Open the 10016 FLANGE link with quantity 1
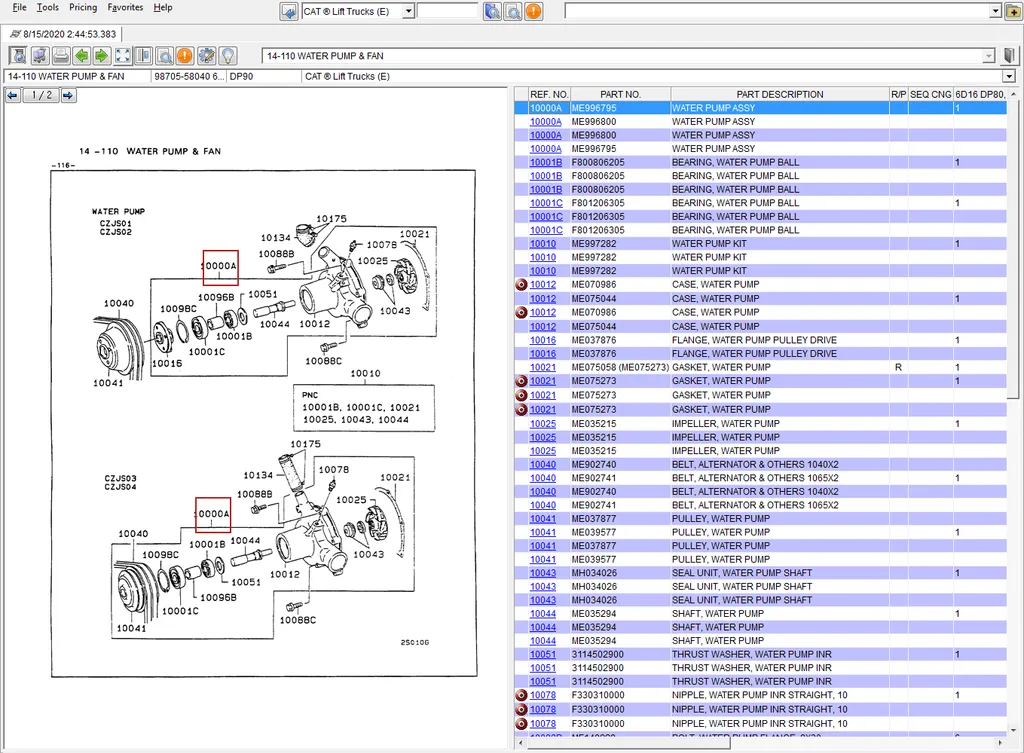 pos(543,340)
